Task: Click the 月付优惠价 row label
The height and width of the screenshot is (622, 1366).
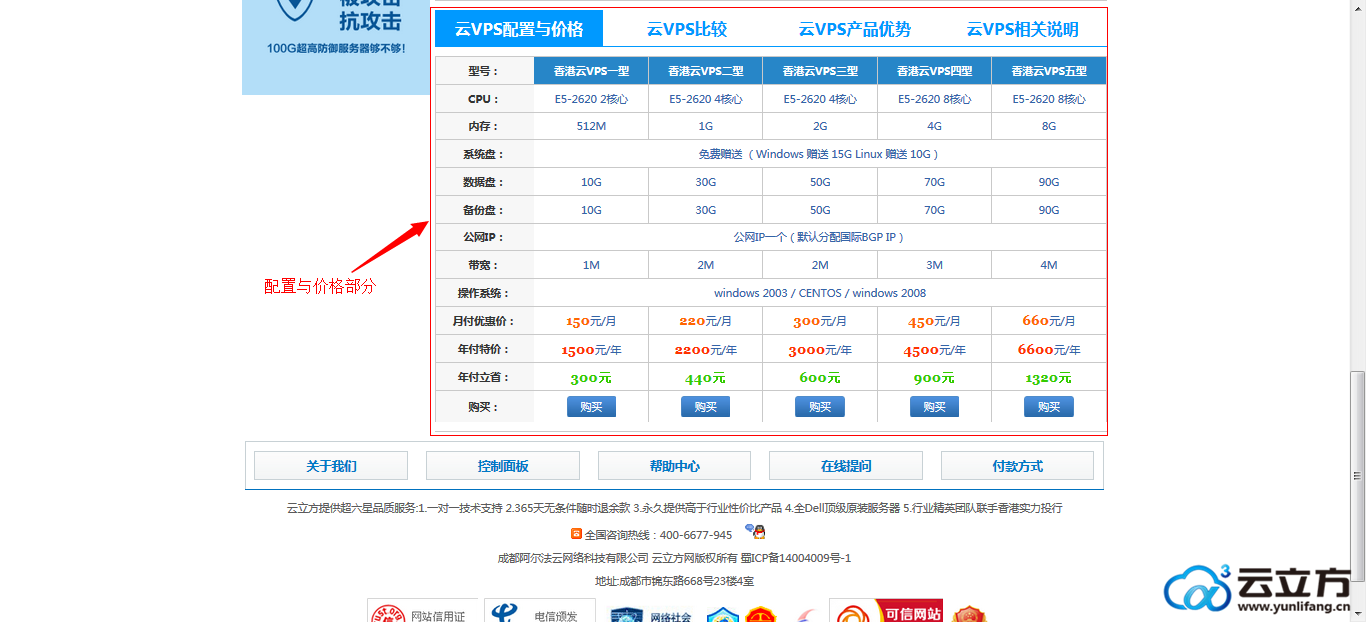Action: coord(482,321)
